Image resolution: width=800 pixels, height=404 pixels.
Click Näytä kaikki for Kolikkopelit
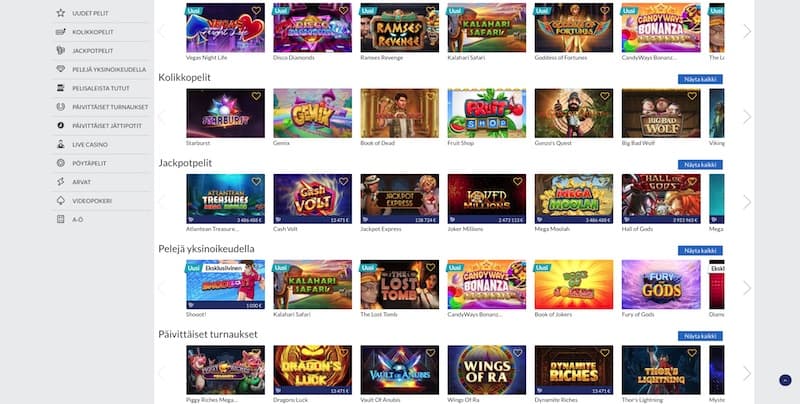(x=700, y=79)
